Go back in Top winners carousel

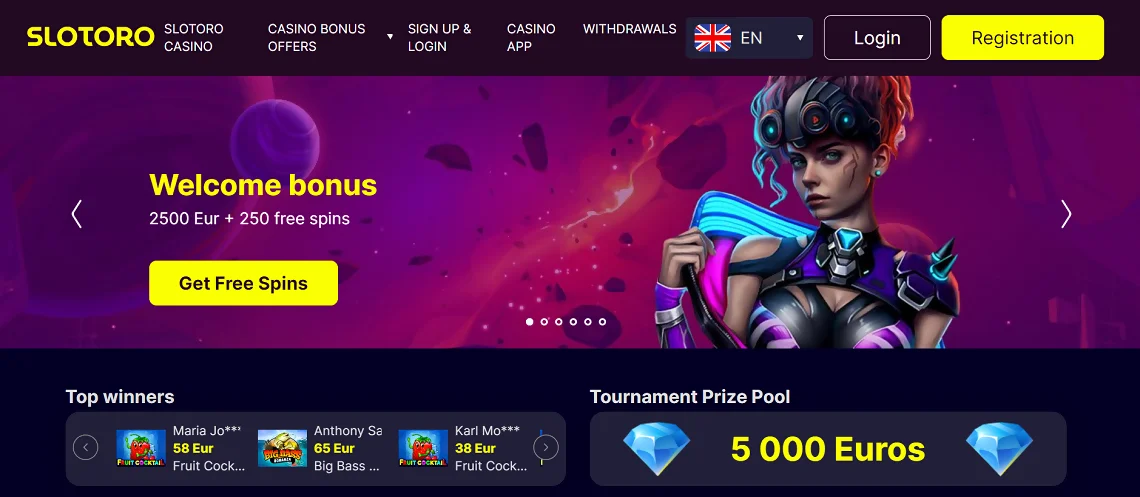coord(86,448)
